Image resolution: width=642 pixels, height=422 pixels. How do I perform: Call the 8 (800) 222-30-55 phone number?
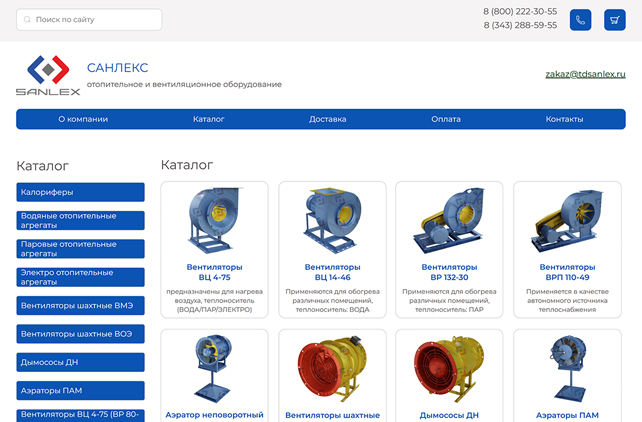520,11
